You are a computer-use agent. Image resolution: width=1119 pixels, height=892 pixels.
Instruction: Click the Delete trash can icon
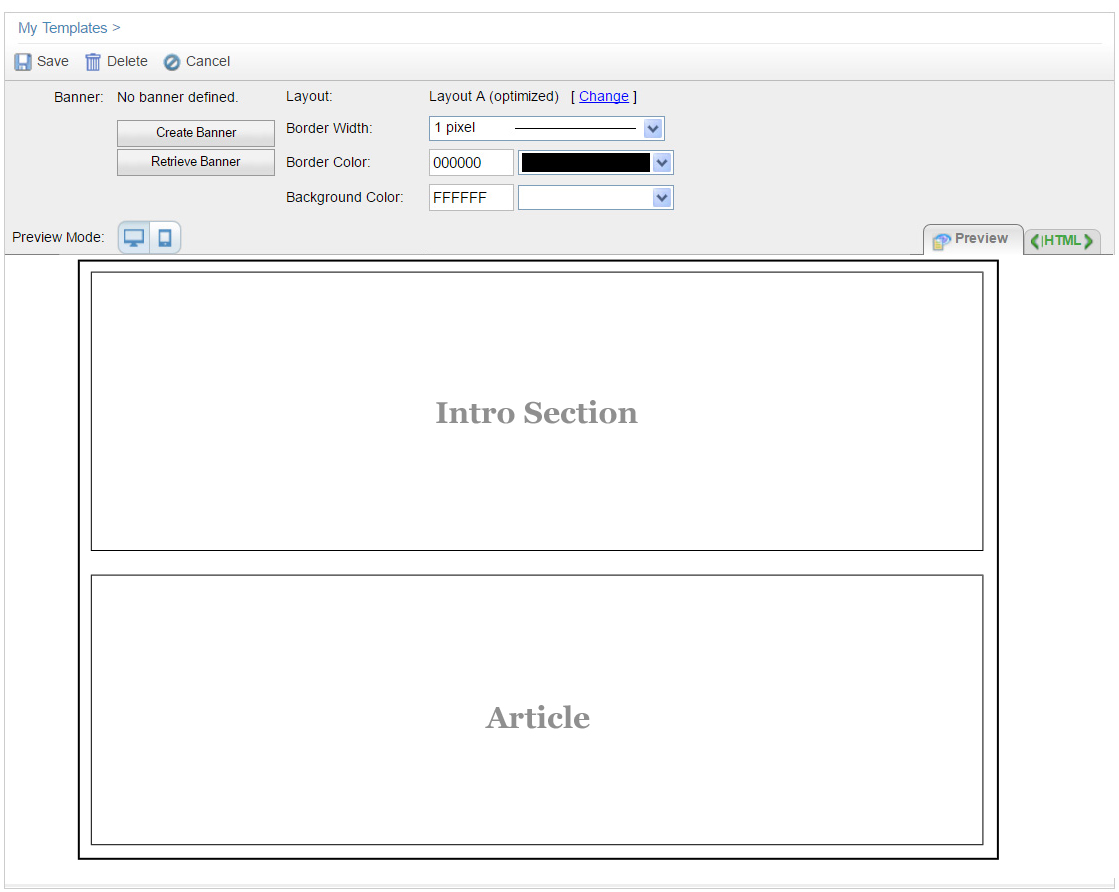(93, 62)
